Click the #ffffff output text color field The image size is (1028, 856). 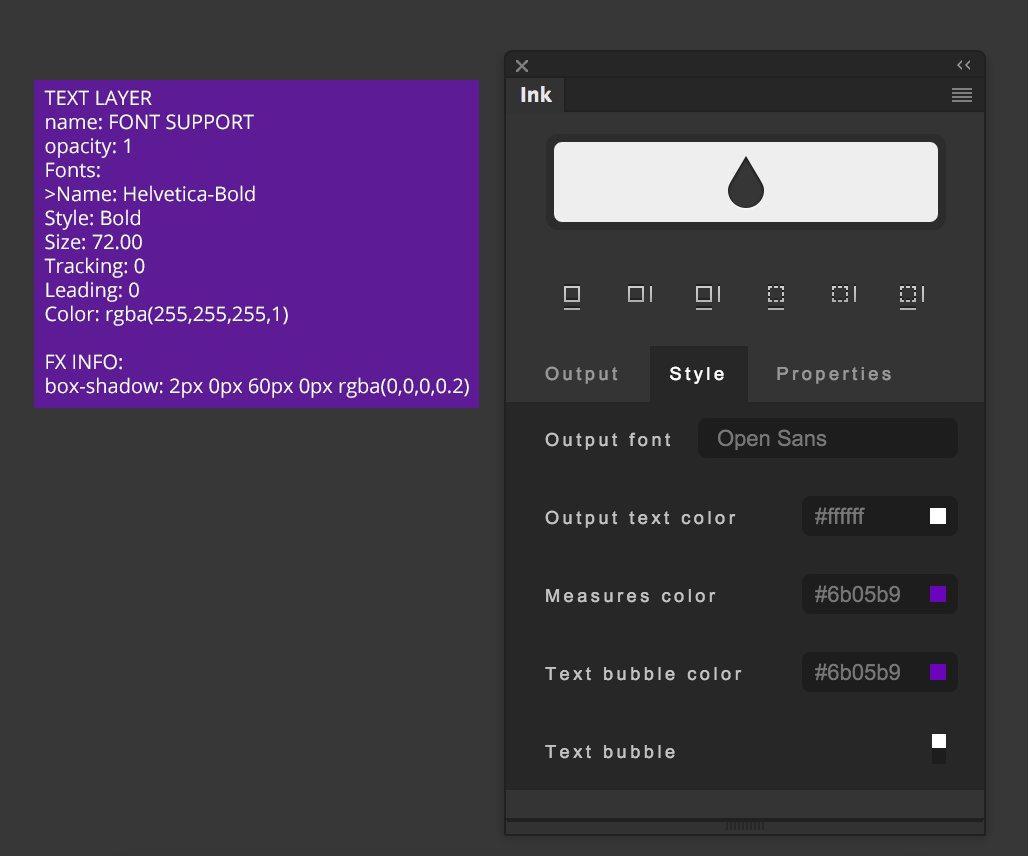(879, 516)
